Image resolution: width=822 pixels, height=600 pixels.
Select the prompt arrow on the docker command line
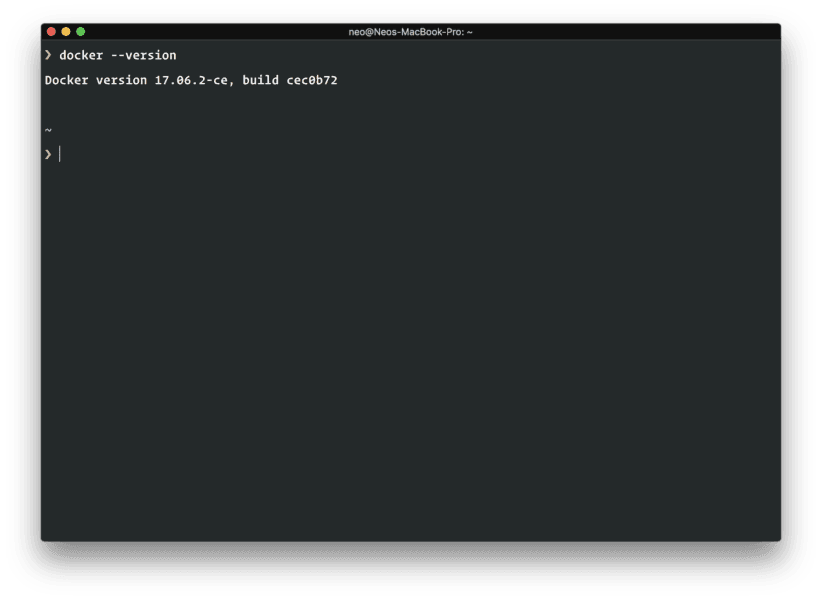coord(49,55)
